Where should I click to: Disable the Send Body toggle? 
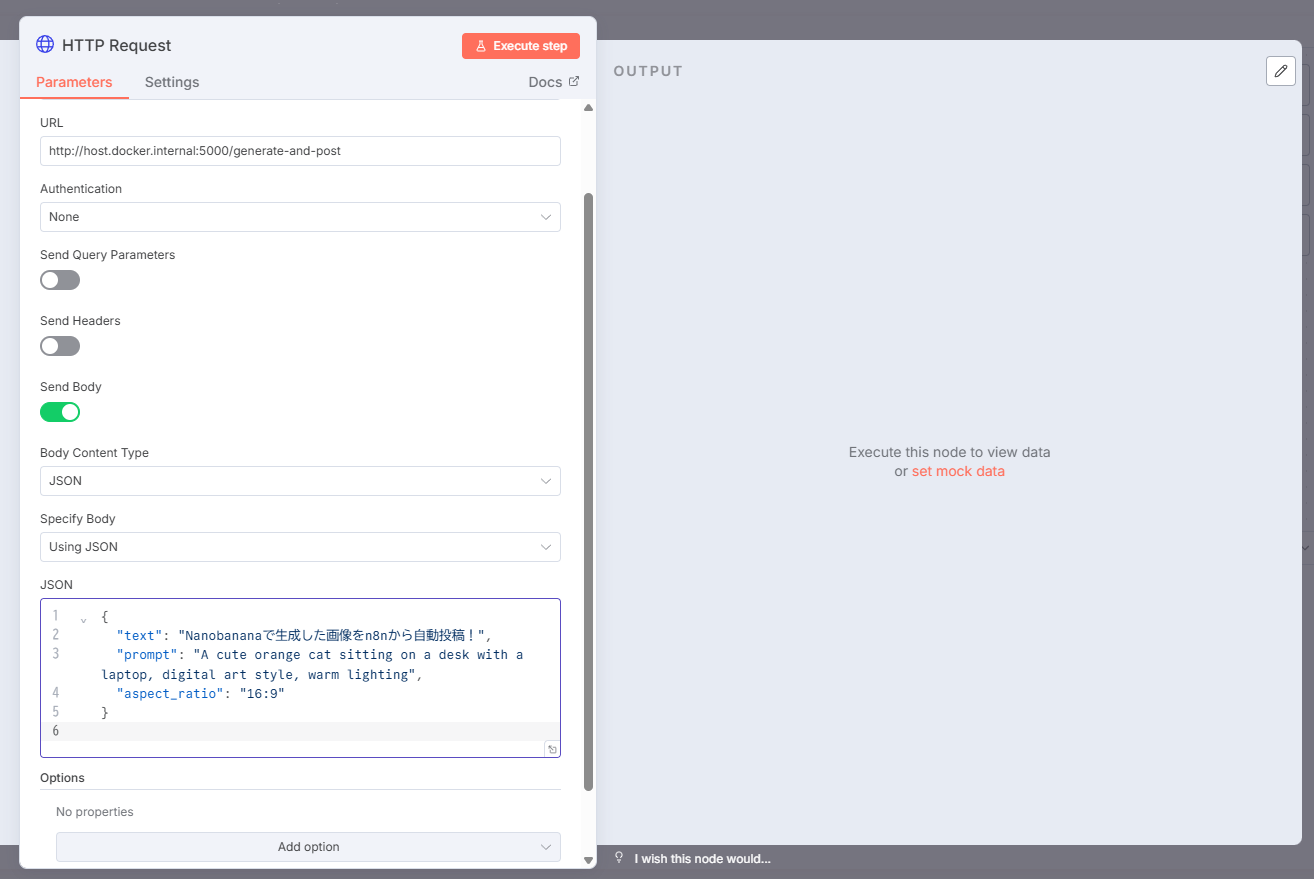(x=60, y=412)
